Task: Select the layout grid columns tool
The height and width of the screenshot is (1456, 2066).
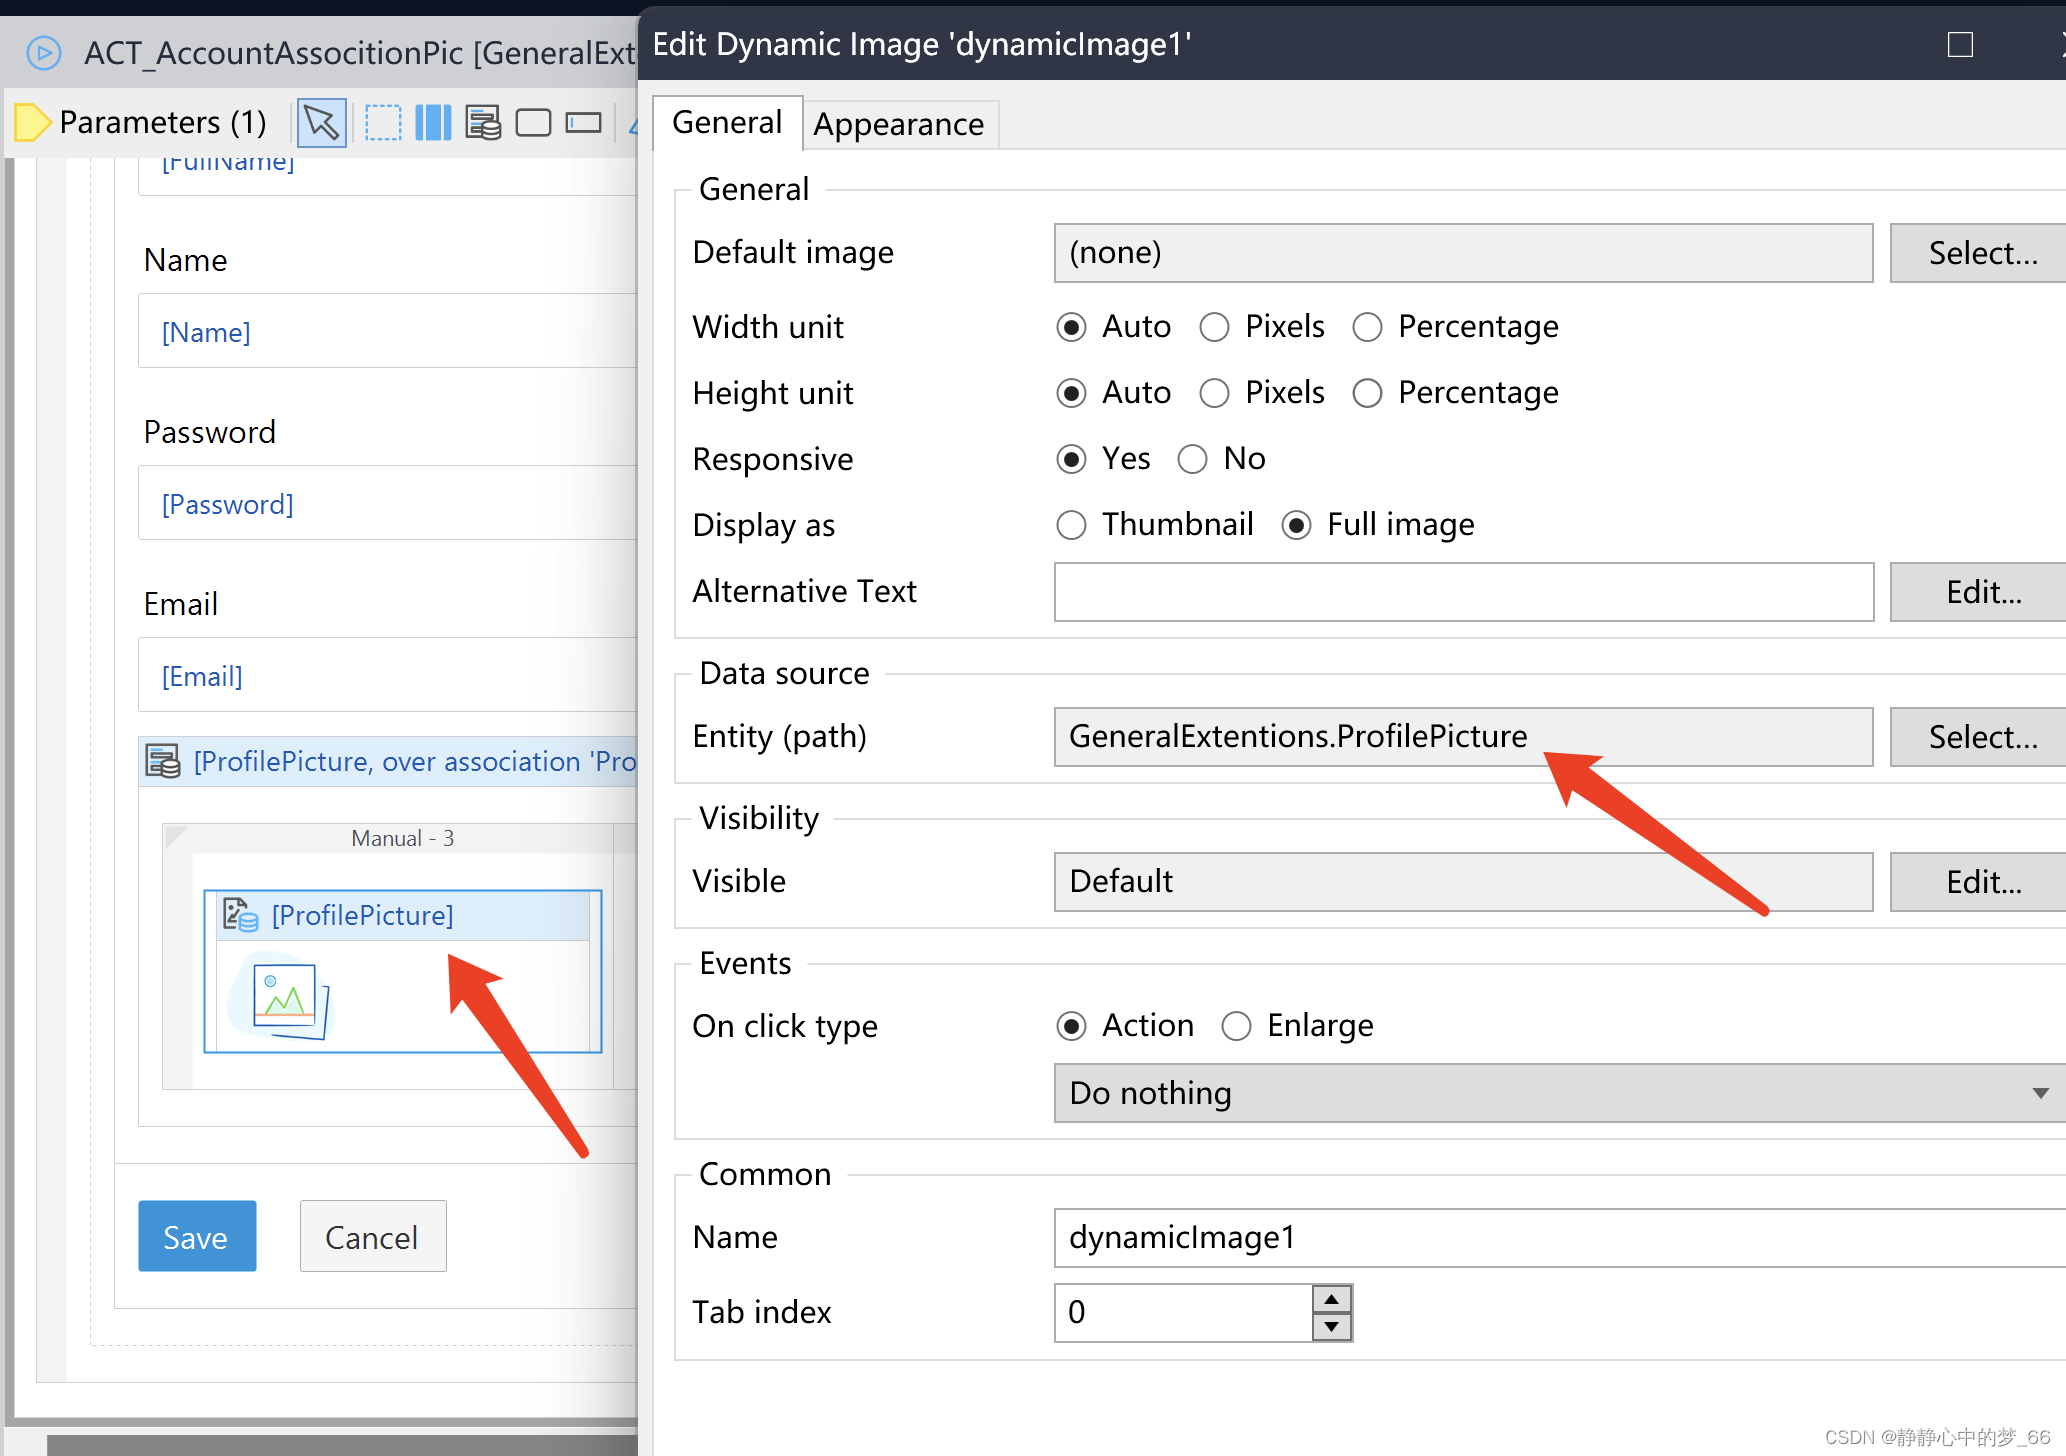Action: pyautogui.click(x=433, y=123)
